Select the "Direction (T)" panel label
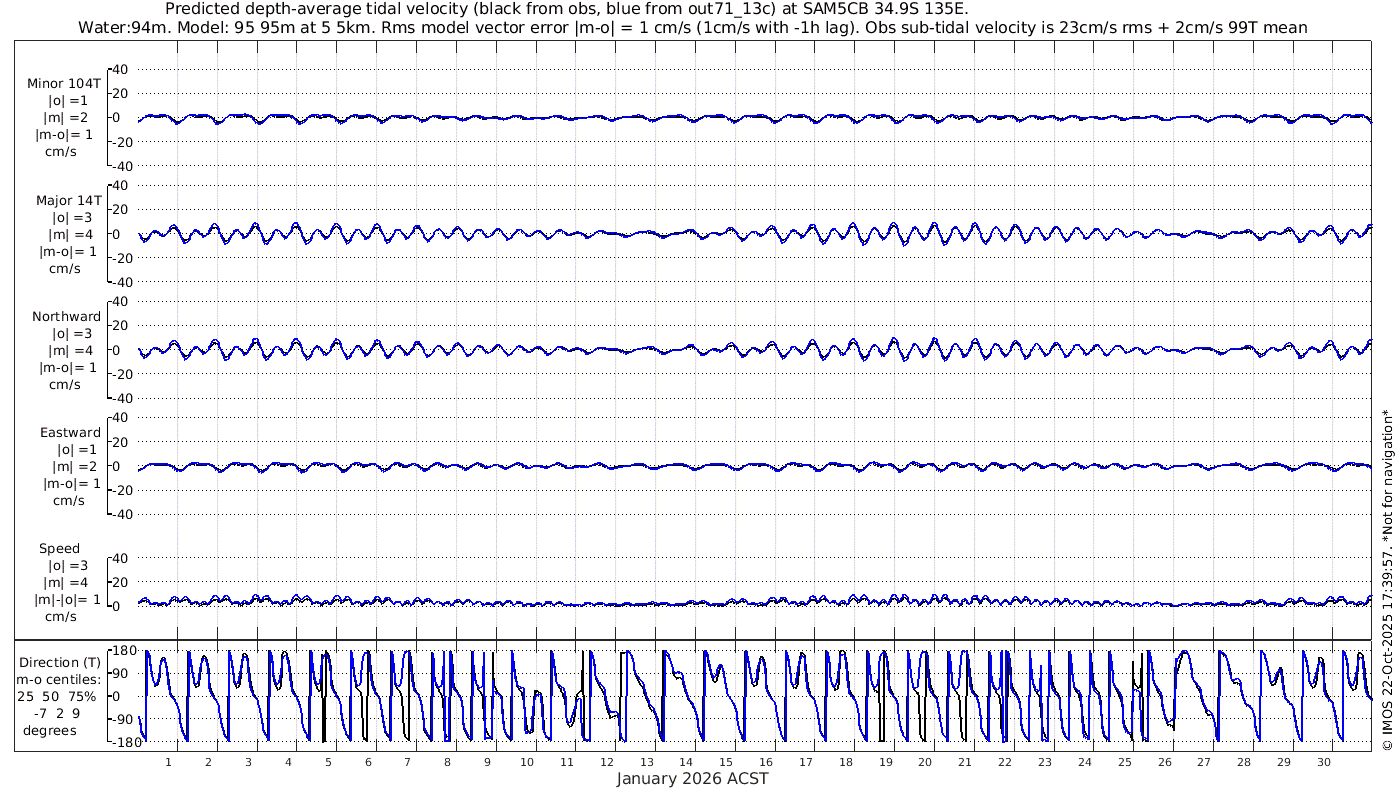The image size is (1400, 800). point(62,662)
